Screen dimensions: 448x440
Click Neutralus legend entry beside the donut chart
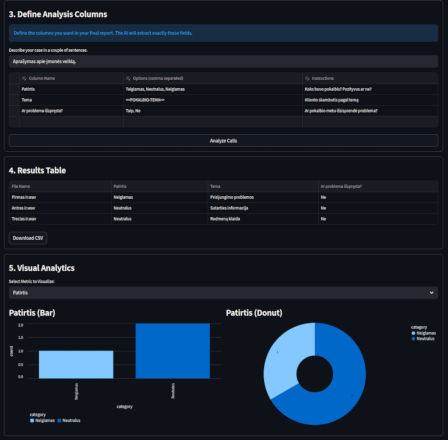click(x=423, y=339)
